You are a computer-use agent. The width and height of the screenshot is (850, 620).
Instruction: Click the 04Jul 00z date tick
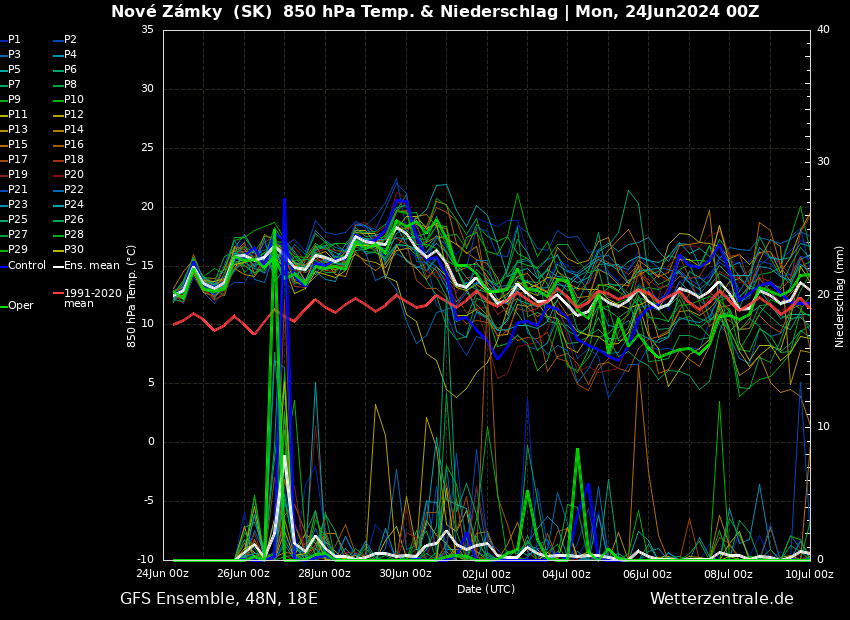pos(567,574)
